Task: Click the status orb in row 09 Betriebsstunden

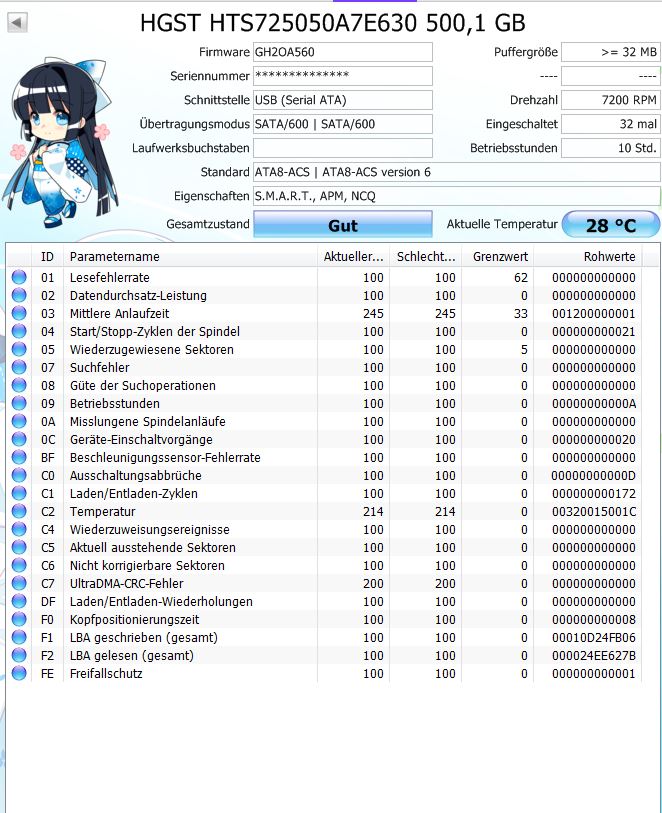Action: 19,403
